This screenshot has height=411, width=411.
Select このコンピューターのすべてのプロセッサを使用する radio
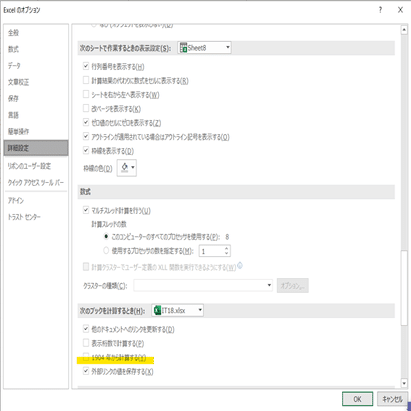coord(106,237)
